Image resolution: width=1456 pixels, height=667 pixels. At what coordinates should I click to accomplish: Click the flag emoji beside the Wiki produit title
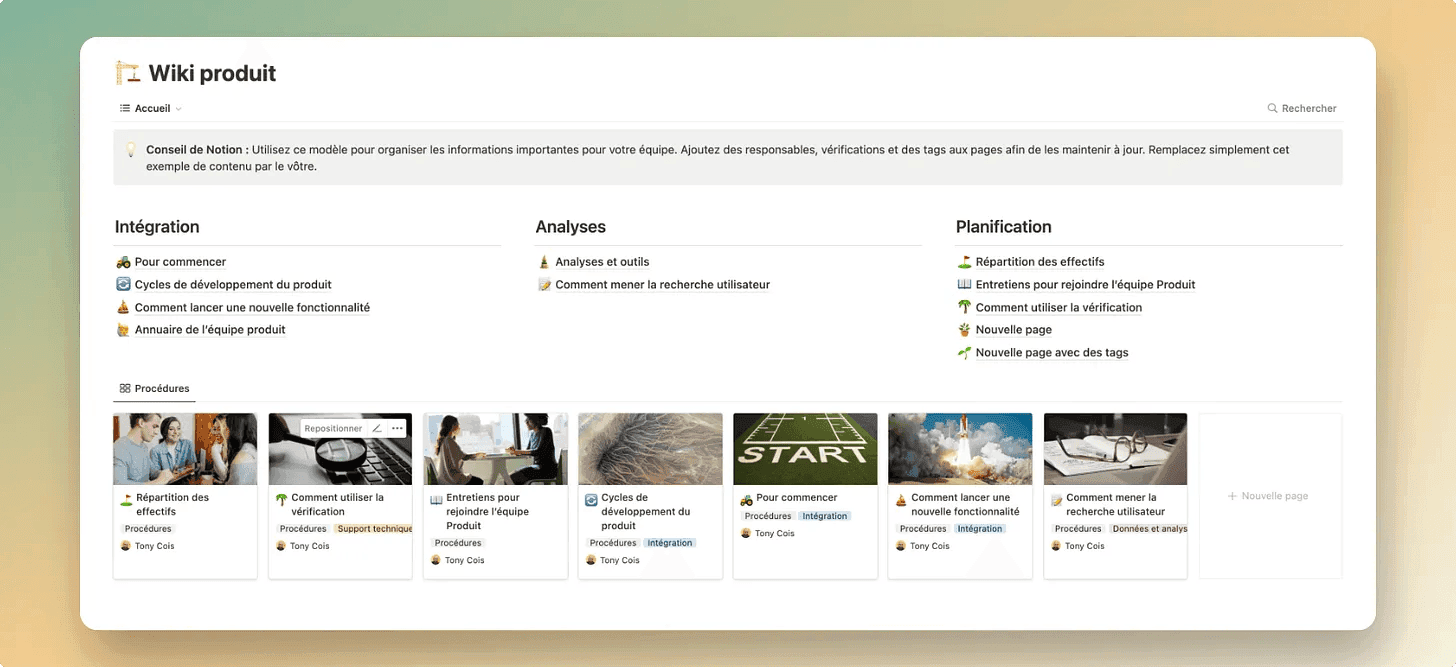coord(126,72)
